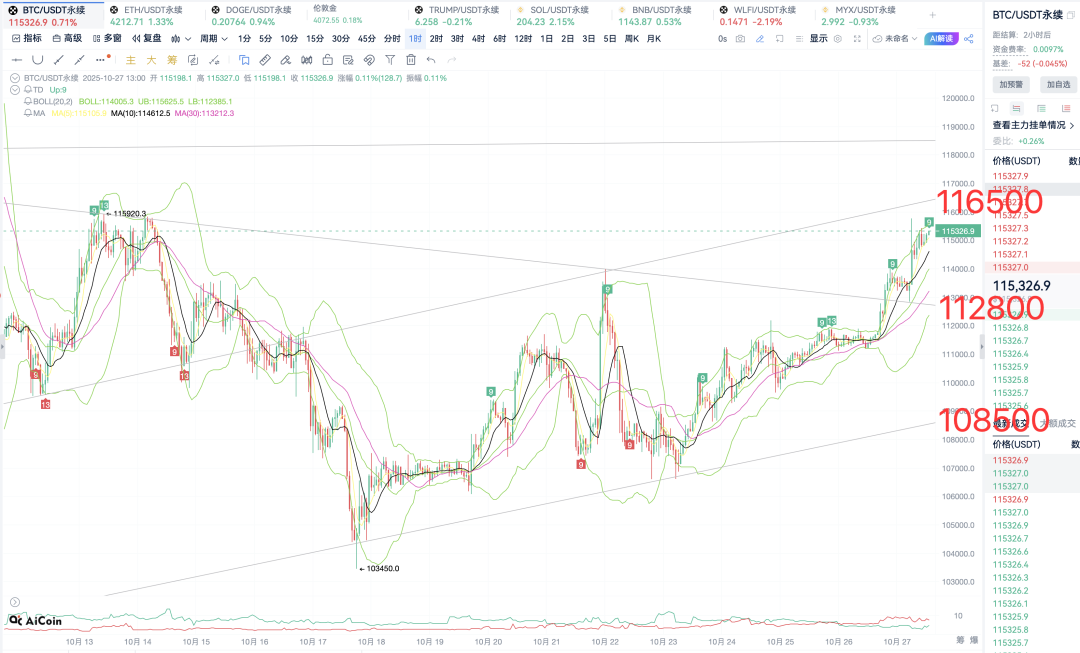The height and width of the screenshot is (653, 1080).
Task: Open chart settings gear icon
Action: [837, 38]
